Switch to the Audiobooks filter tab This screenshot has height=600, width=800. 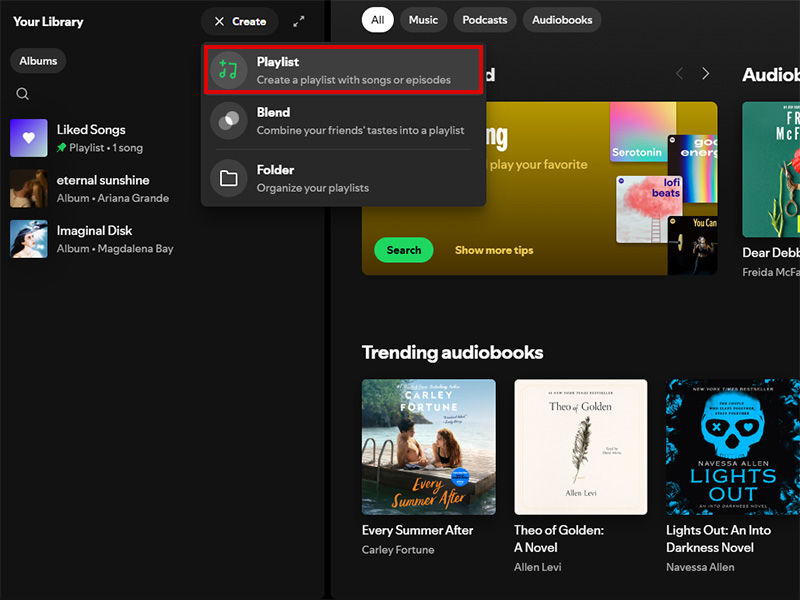[x=562, y=20]
